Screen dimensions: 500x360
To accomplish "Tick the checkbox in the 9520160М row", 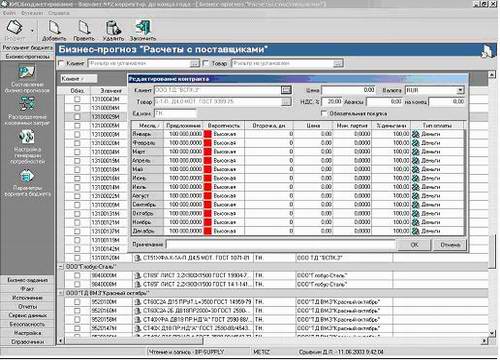I will coord(77,311).
